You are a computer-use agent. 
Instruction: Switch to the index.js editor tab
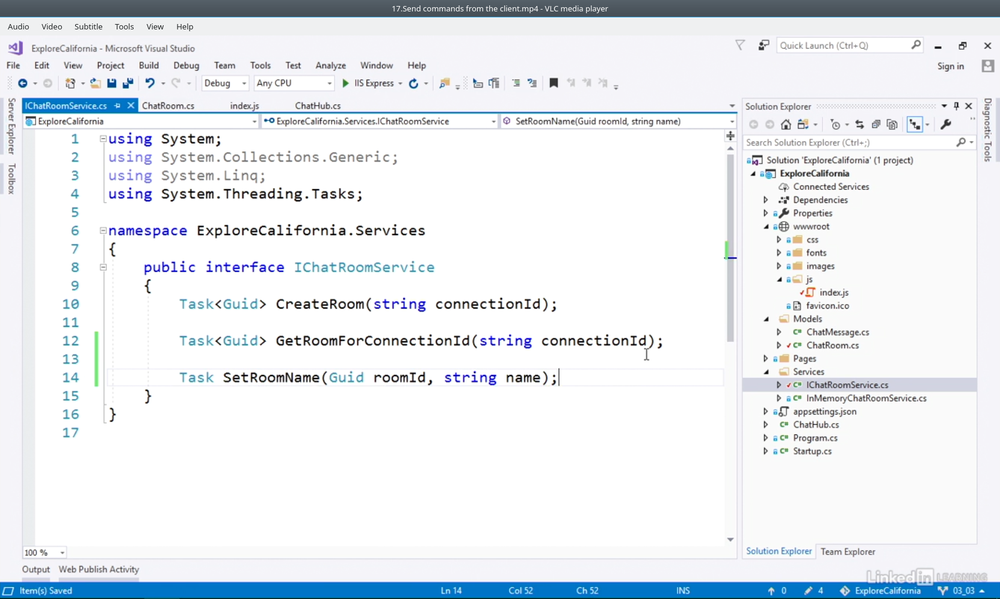pos(244,106)
